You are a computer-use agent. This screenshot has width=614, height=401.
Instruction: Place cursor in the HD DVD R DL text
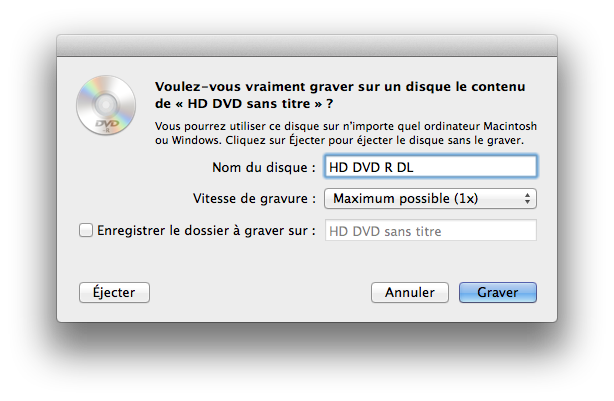[x=371, y=168]
